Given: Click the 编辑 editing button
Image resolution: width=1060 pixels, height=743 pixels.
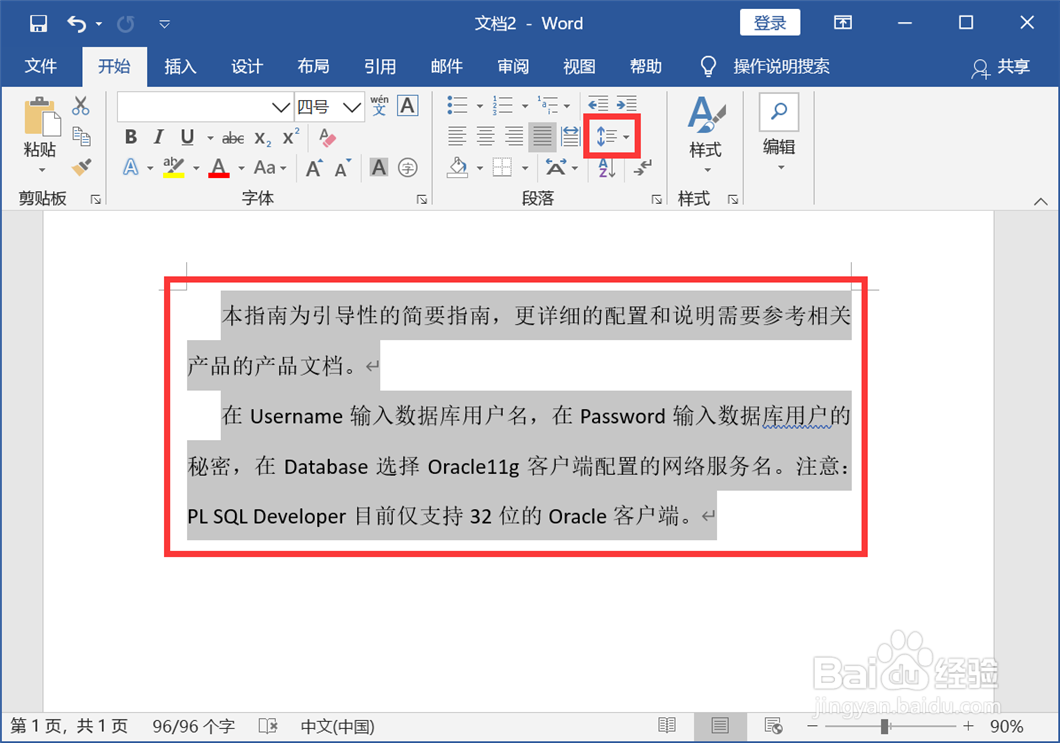Looking at the screenshot, I should (x=779, y=133).
